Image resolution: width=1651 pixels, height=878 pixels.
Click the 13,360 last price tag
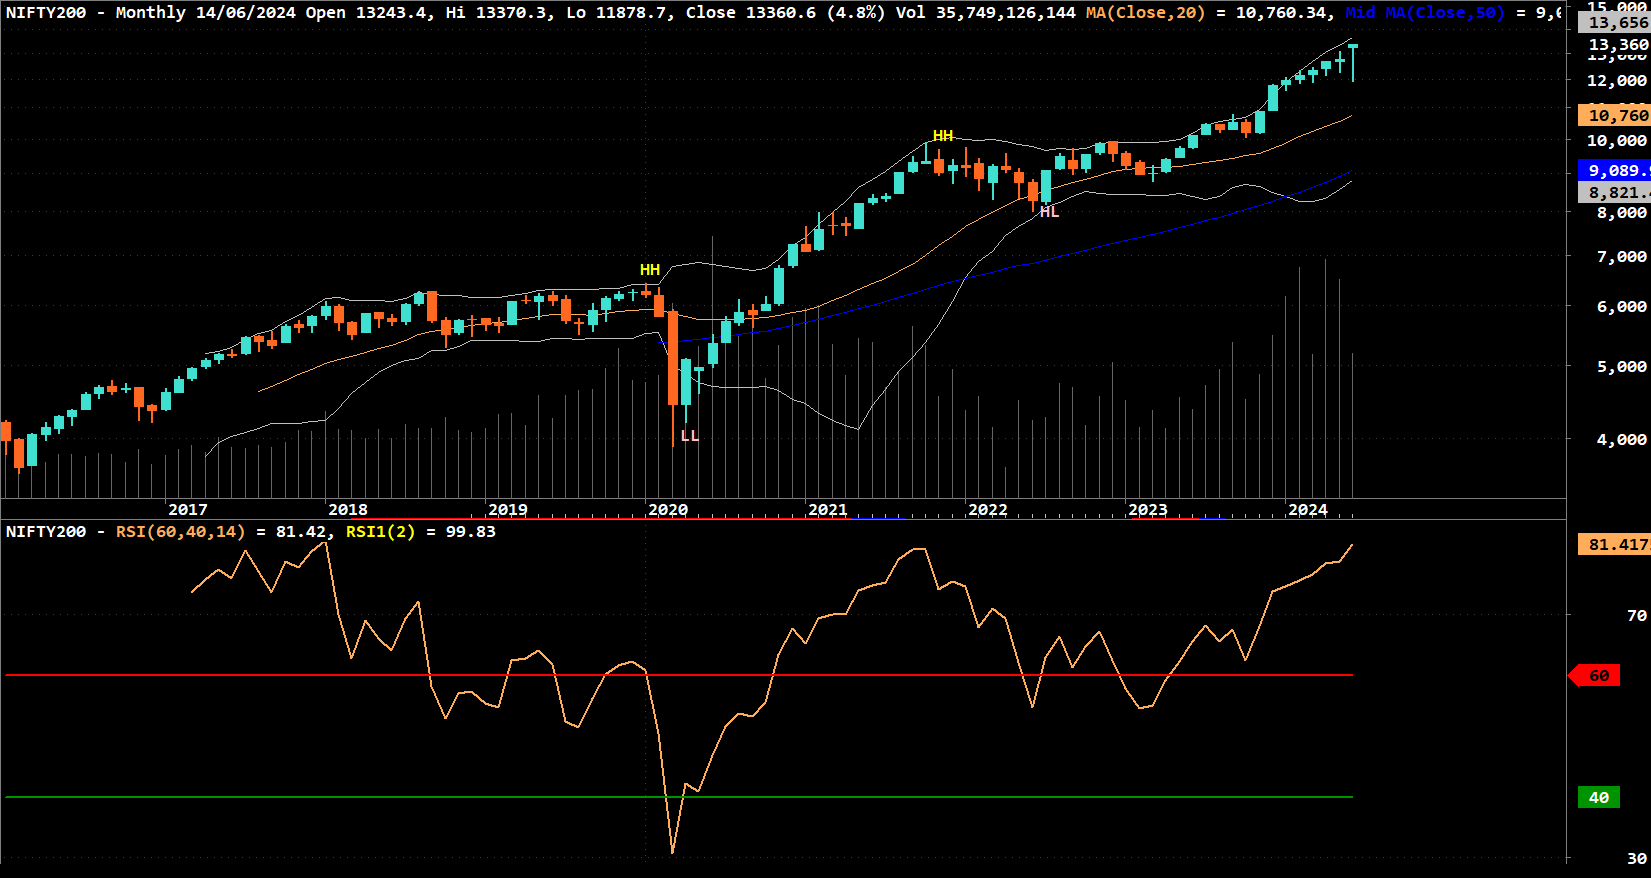point(1617,44)
